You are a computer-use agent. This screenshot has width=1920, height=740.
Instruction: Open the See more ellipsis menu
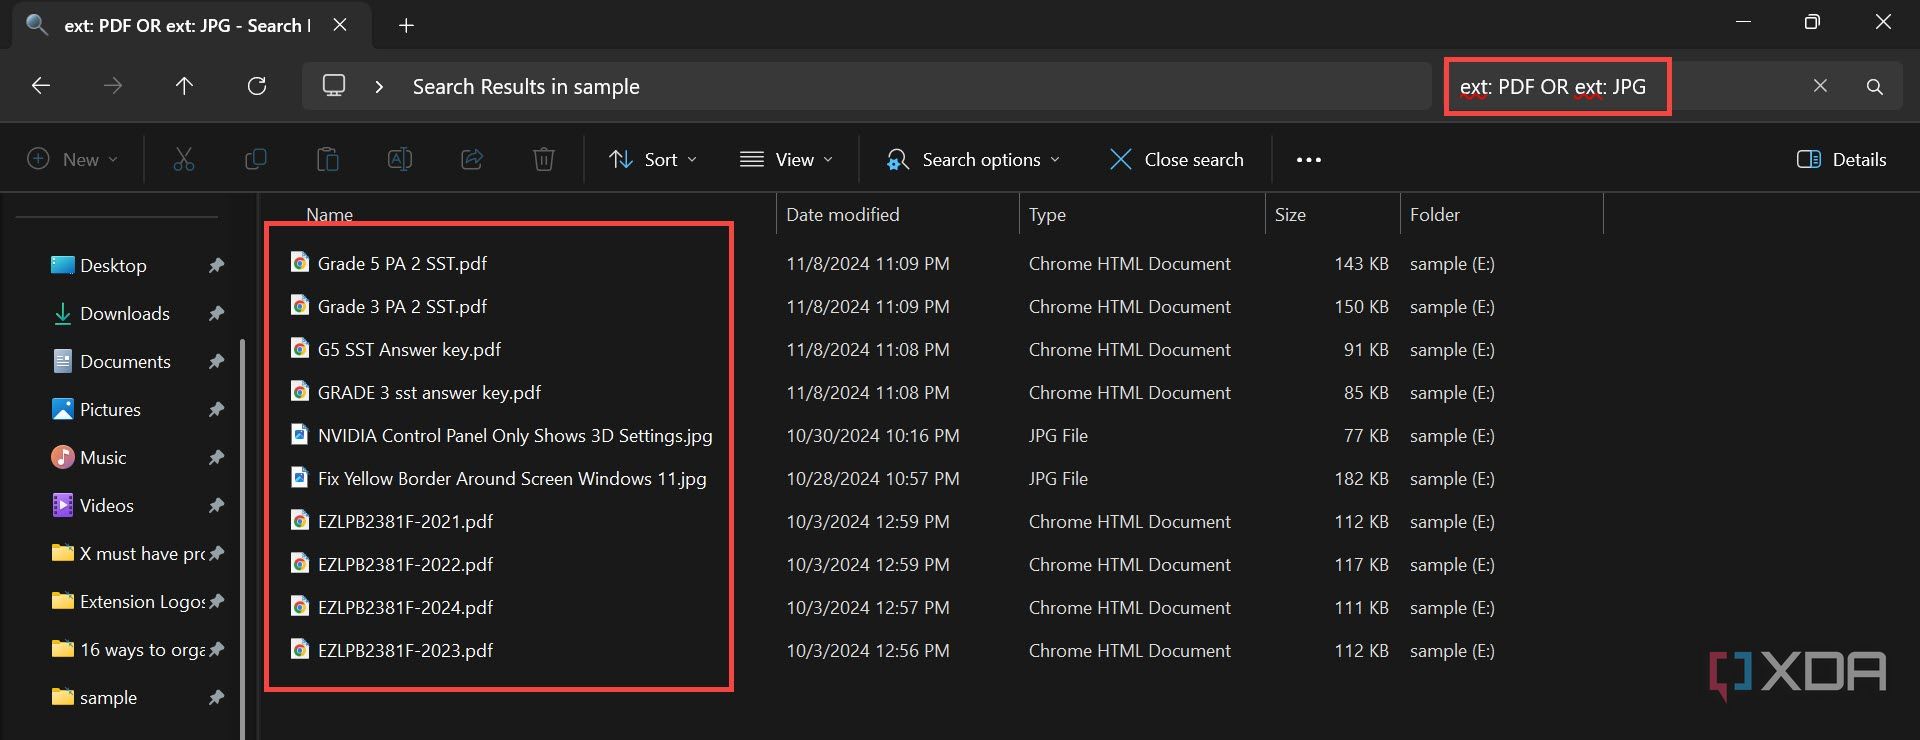(x=1309, y=159)
